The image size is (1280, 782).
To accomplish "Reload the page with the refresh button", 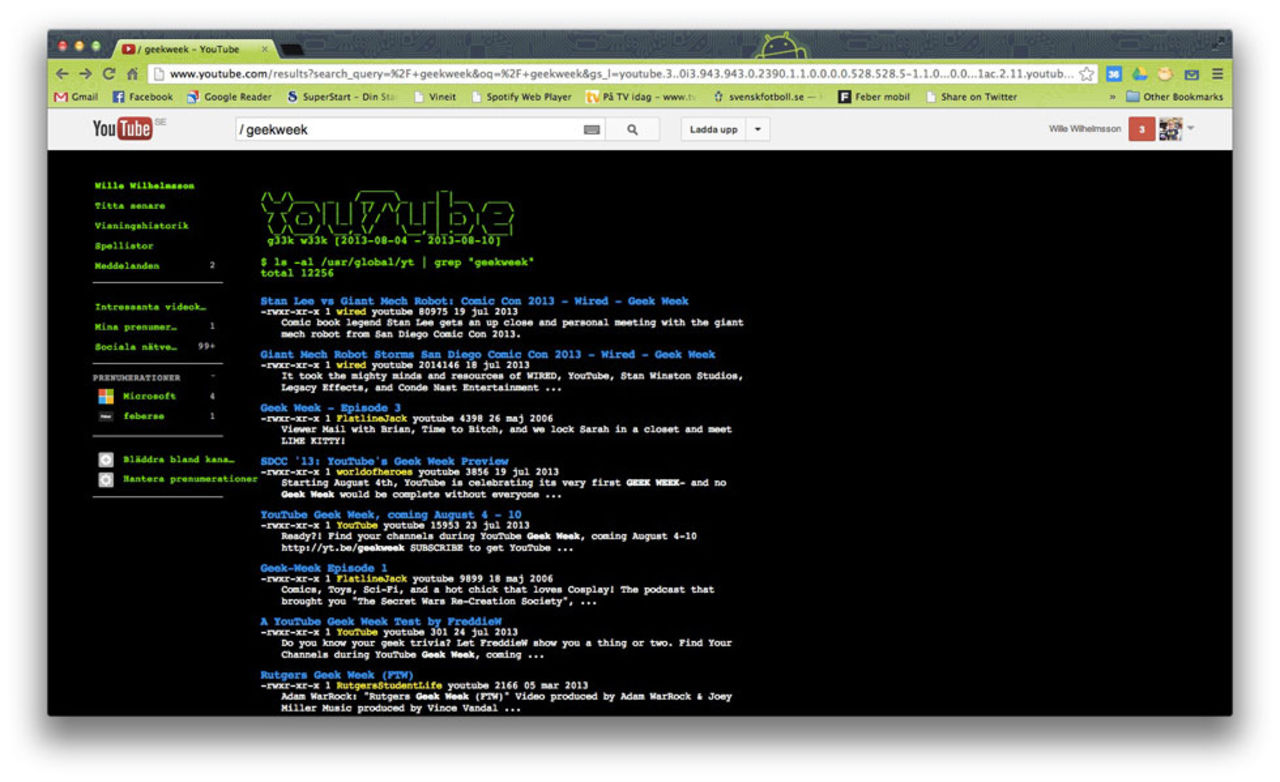I will (109, 74).
